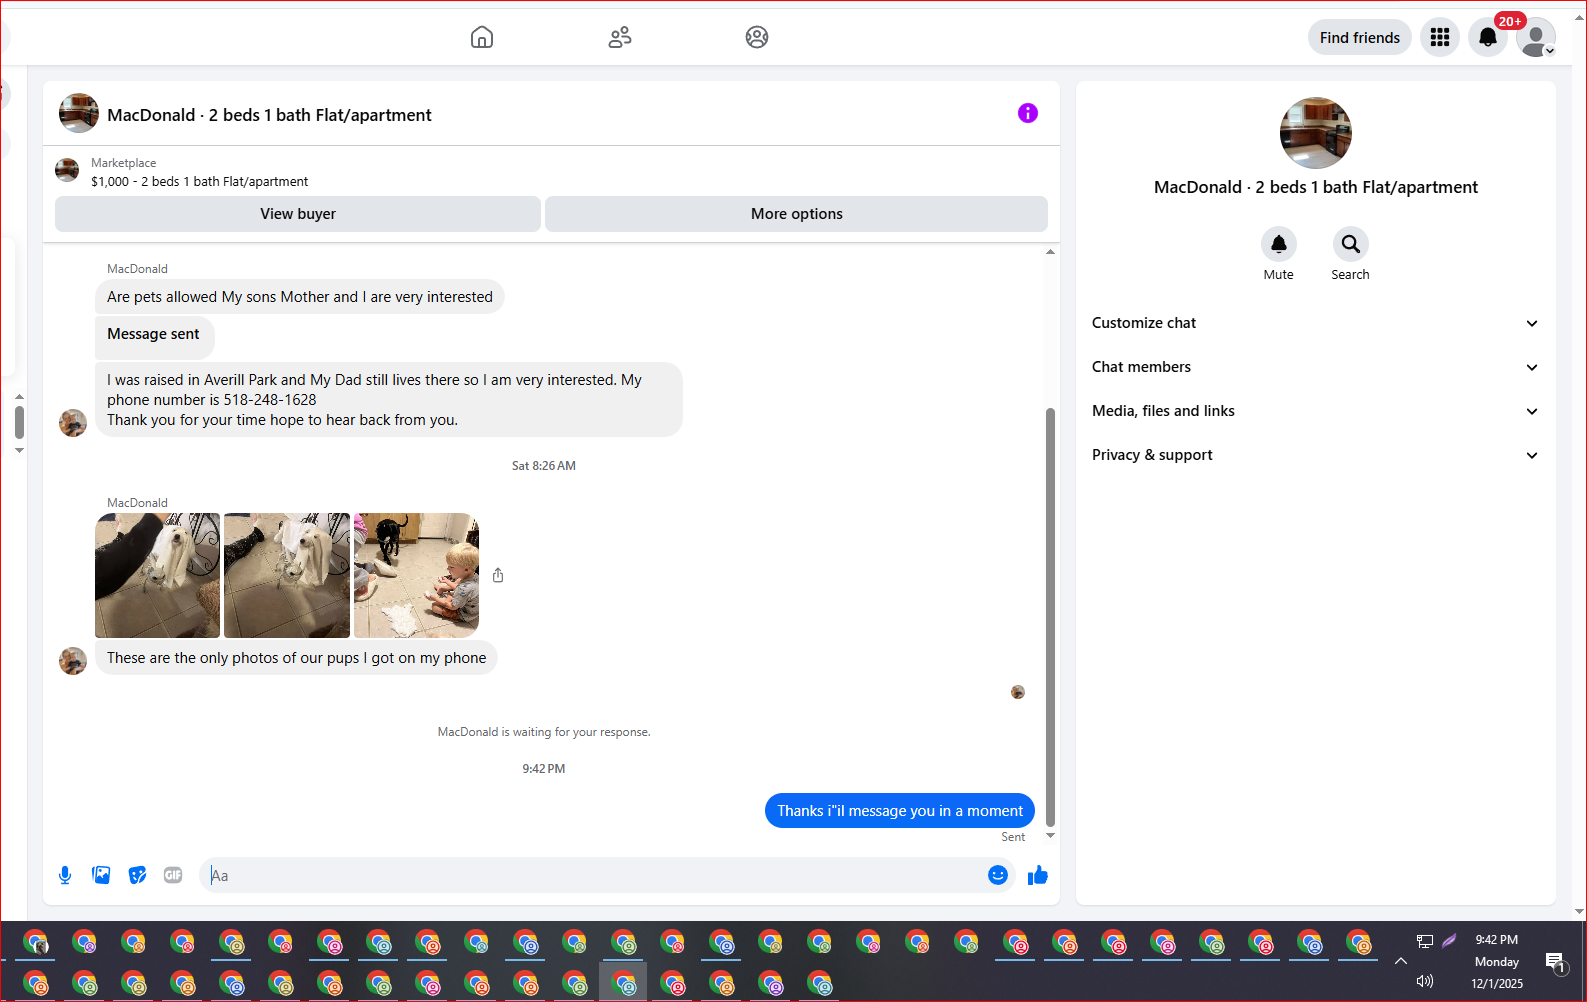
Task: Click the "Sent" status under the last message
Action: point(1013,837)
